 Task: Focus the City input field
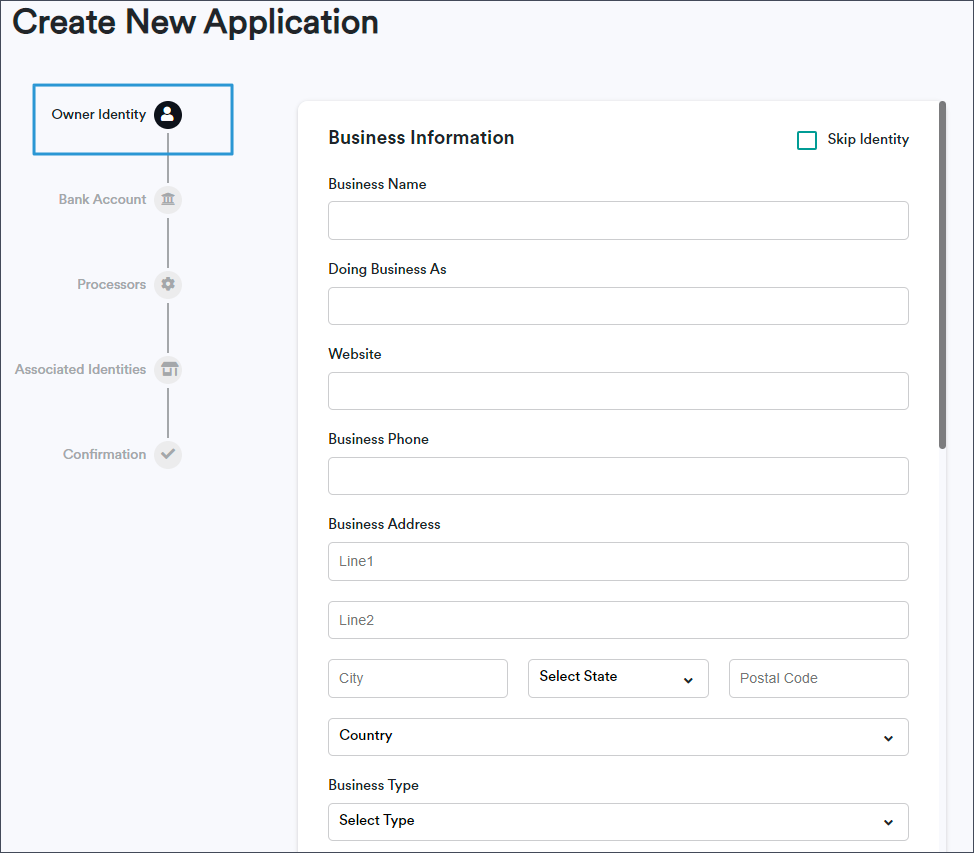(418, 678)
